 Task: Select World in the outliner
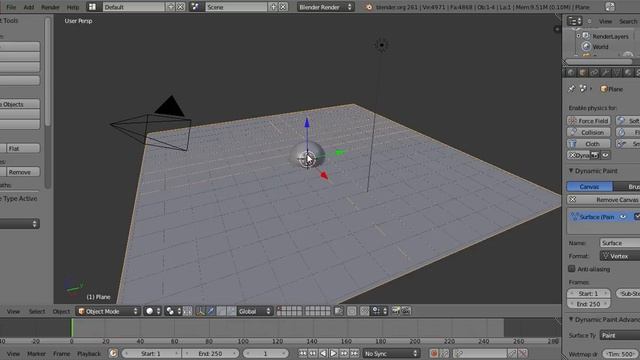[x=600, y=47]
